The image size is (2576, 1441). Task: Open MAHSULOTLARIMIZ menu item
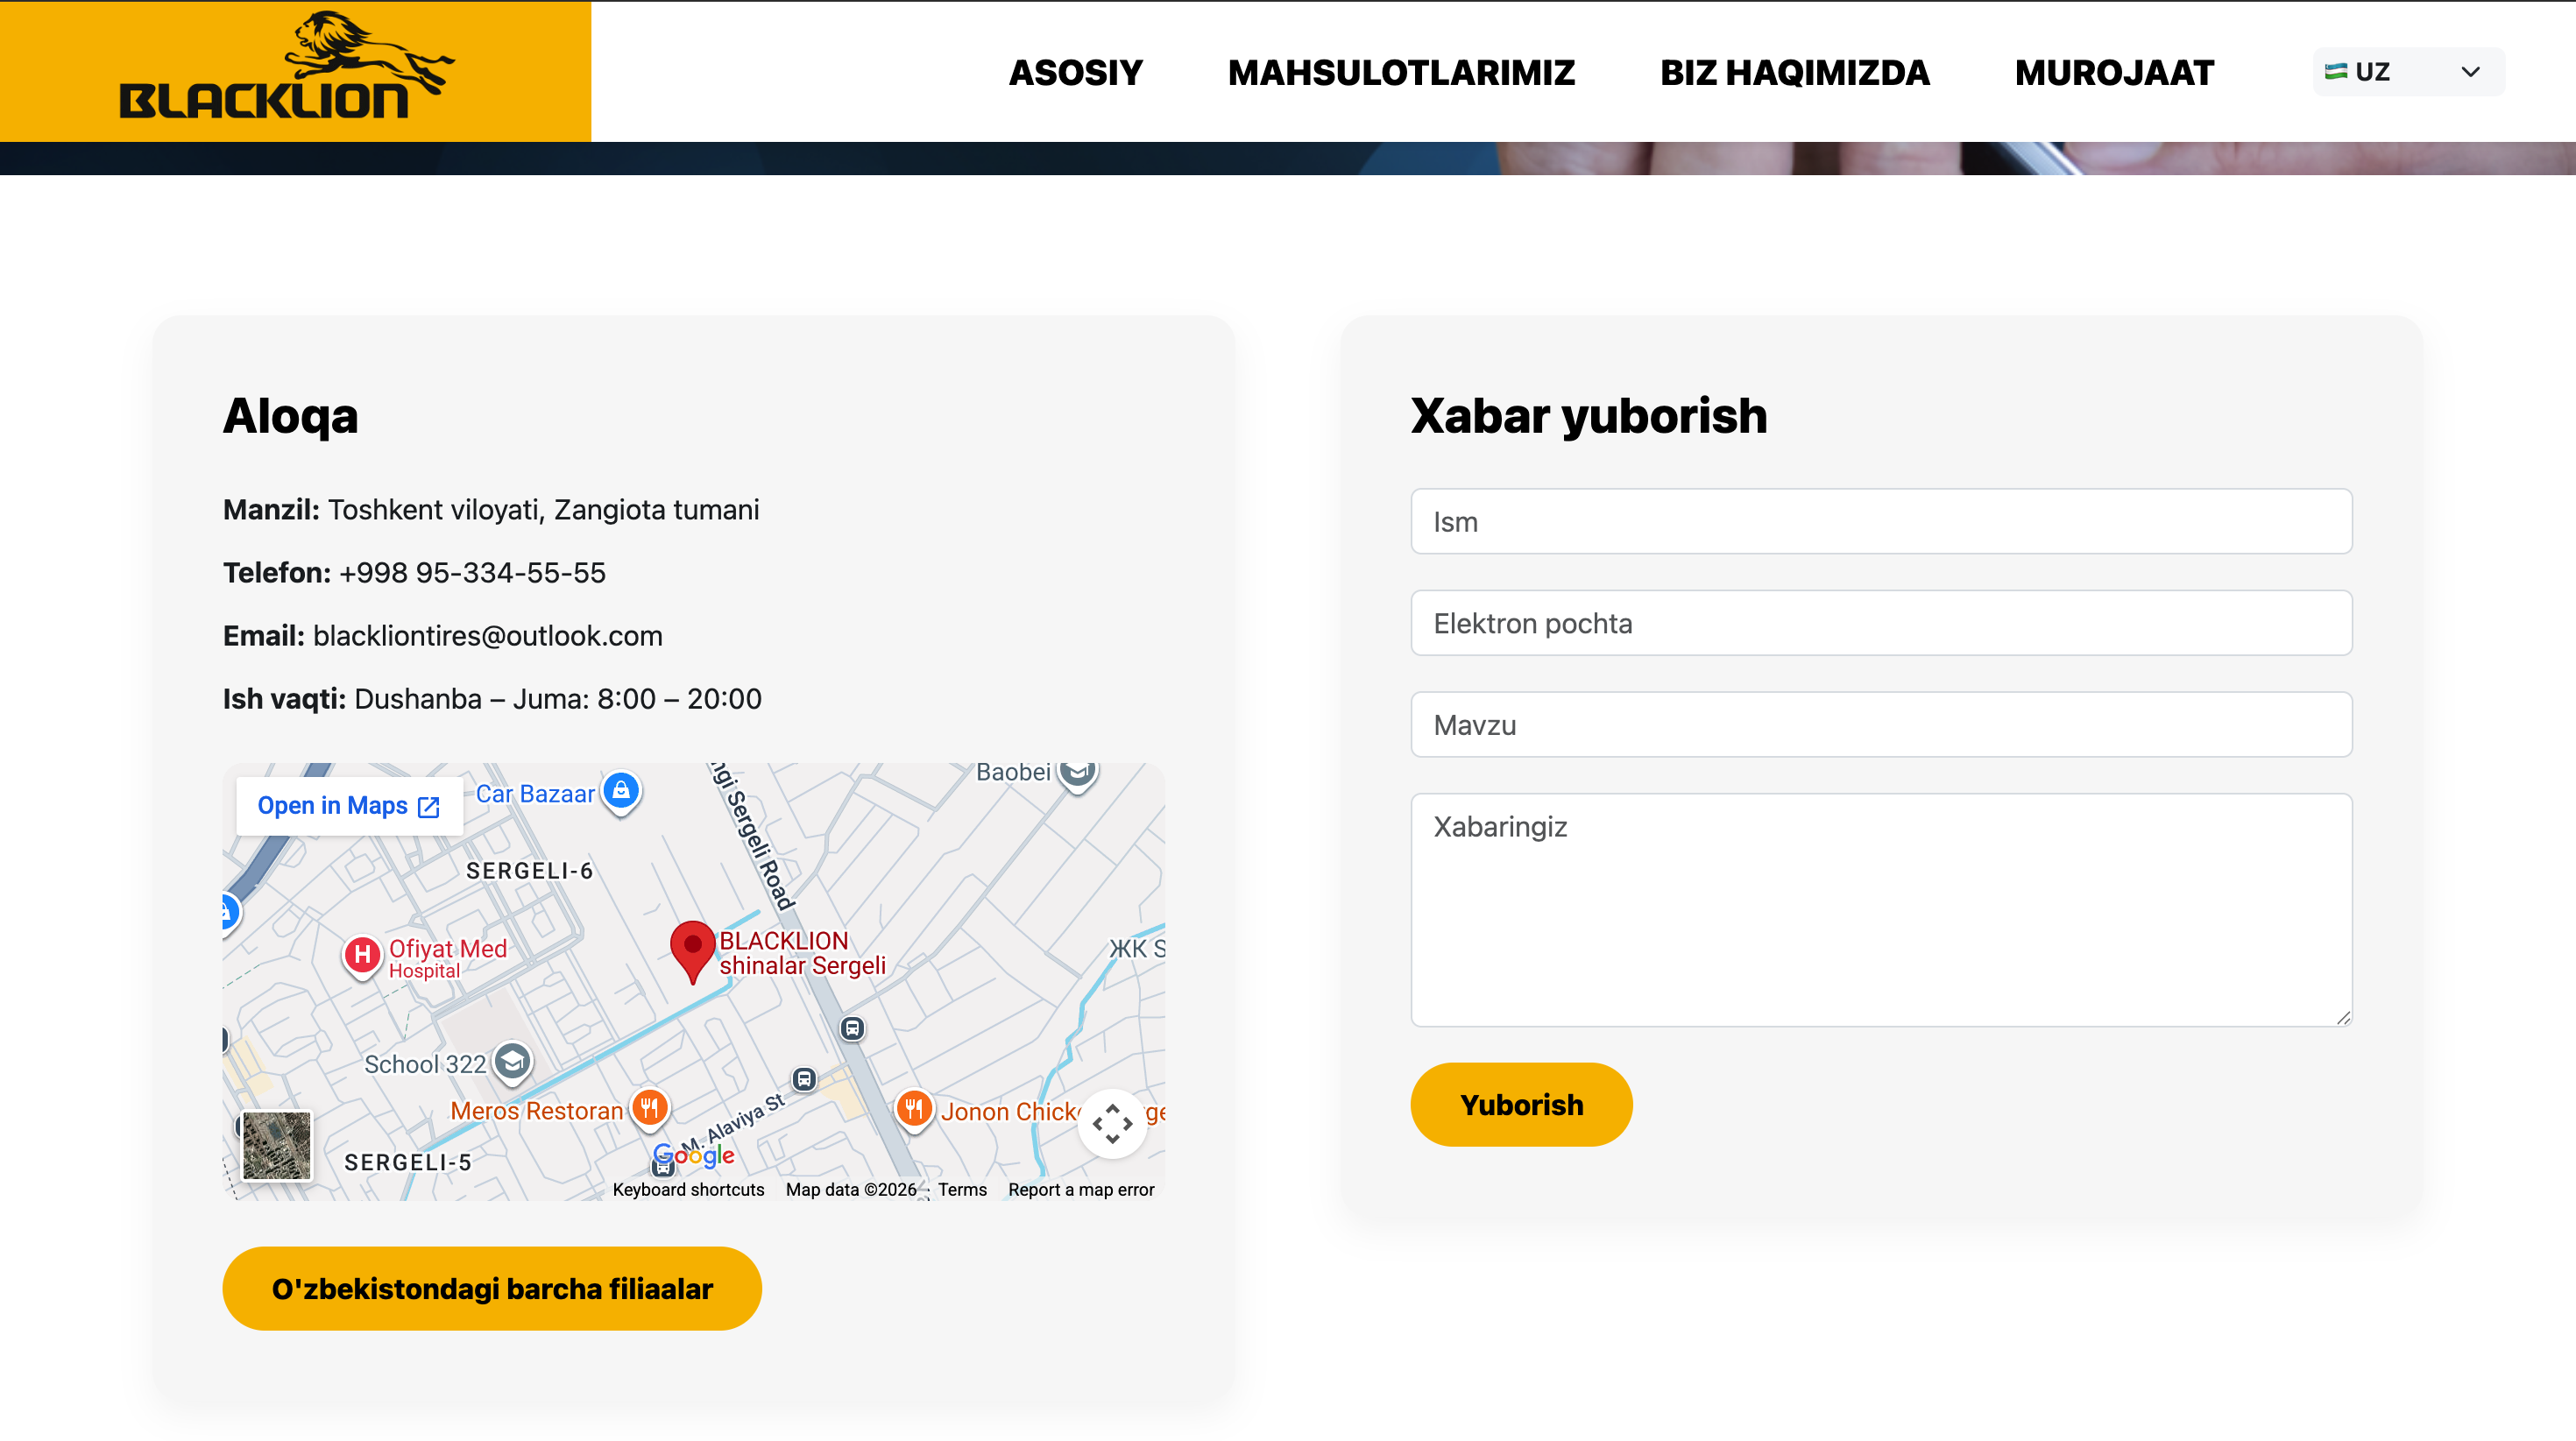1401,72
